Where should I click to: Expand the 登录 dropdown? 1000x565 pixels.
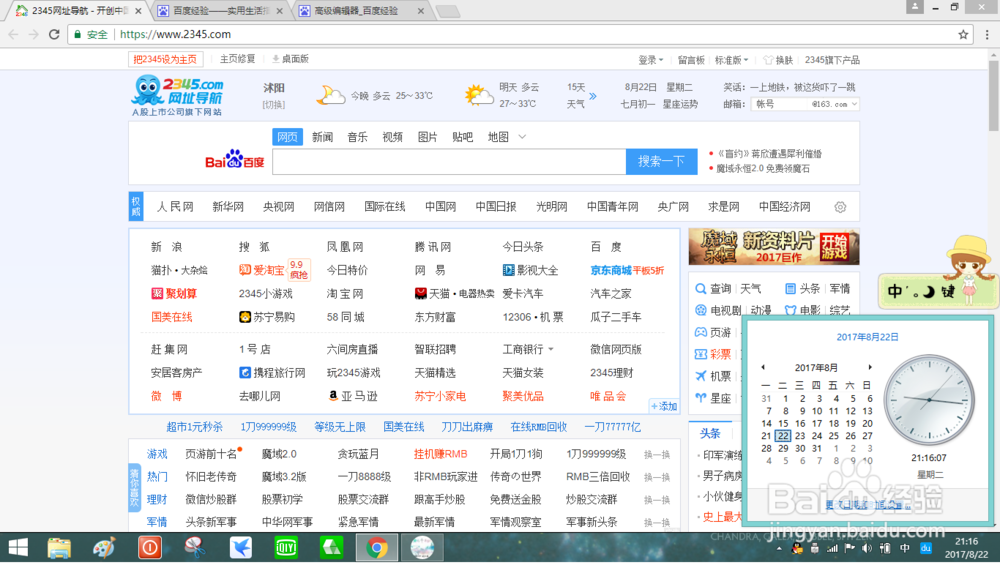pyautogui.click(x=651, y=60)
